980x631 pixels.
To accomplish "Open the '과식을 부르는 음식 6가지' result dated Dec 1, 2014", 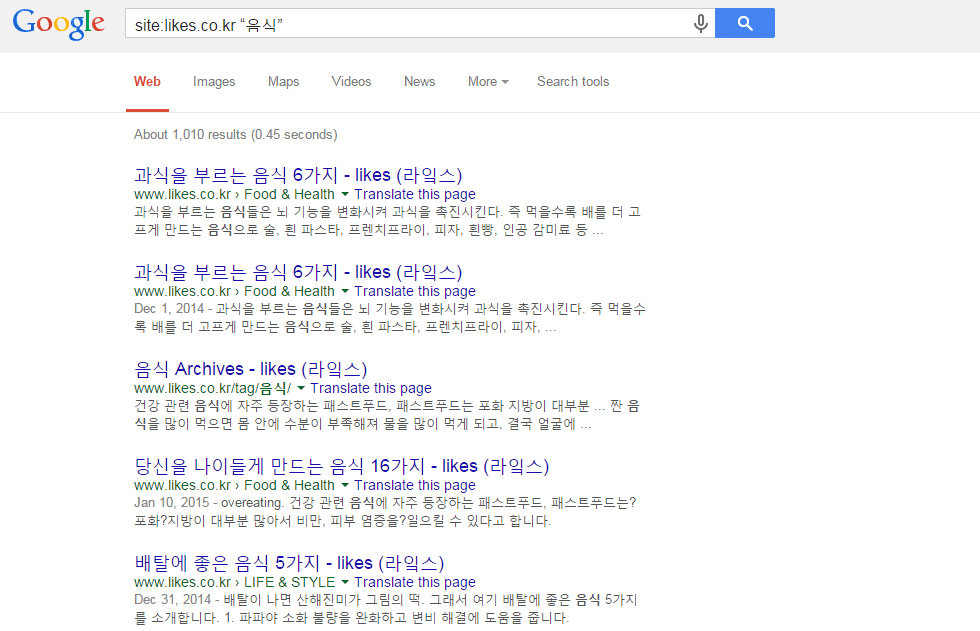I will pyautogui.click(x=298, y=272).
